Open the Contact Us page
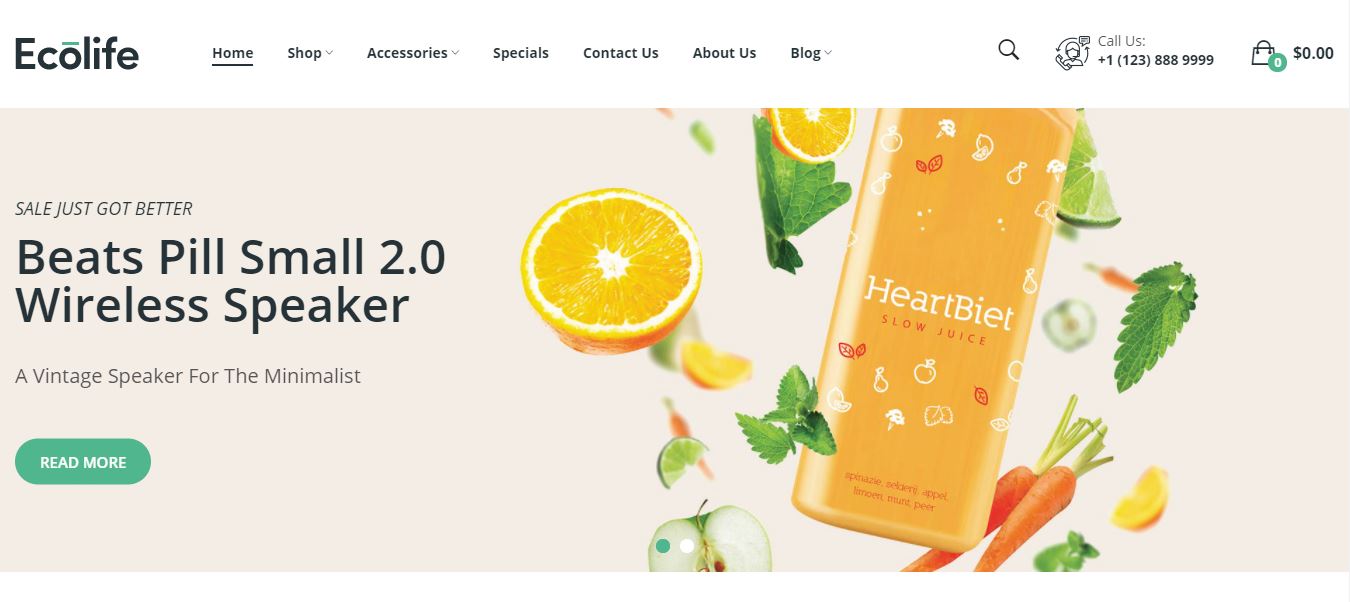The image size is (1350, 602). (x=621, y=53)
